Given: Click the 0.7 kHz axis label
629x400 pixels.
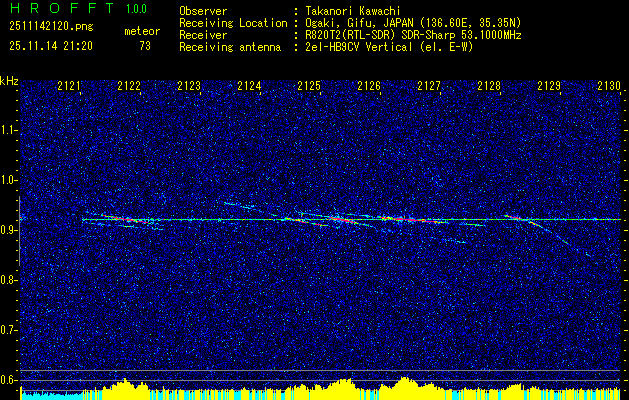Looking at the screenshot, I should click(9, 330).
